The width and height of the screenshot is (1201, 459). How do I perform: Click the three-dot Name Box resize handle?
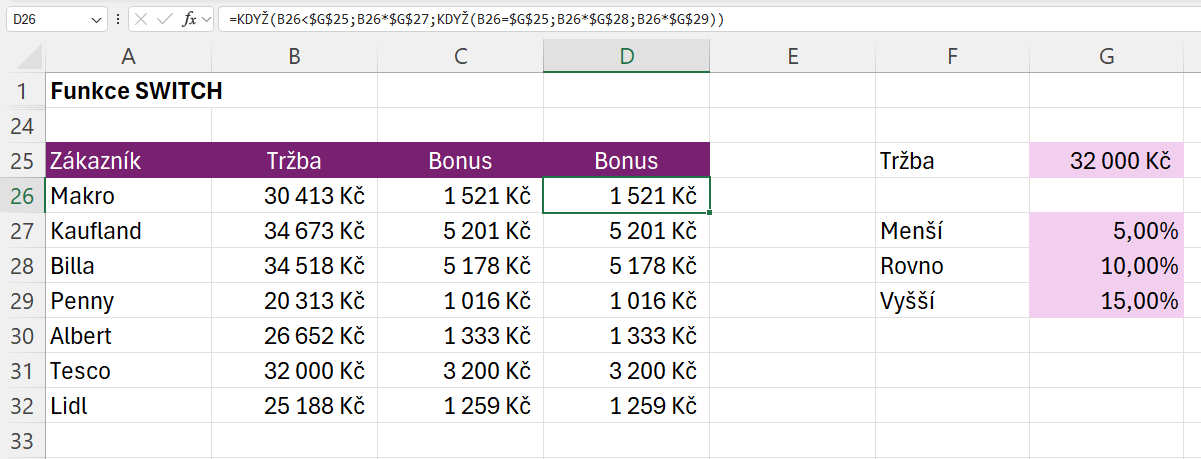pos(119,20)
